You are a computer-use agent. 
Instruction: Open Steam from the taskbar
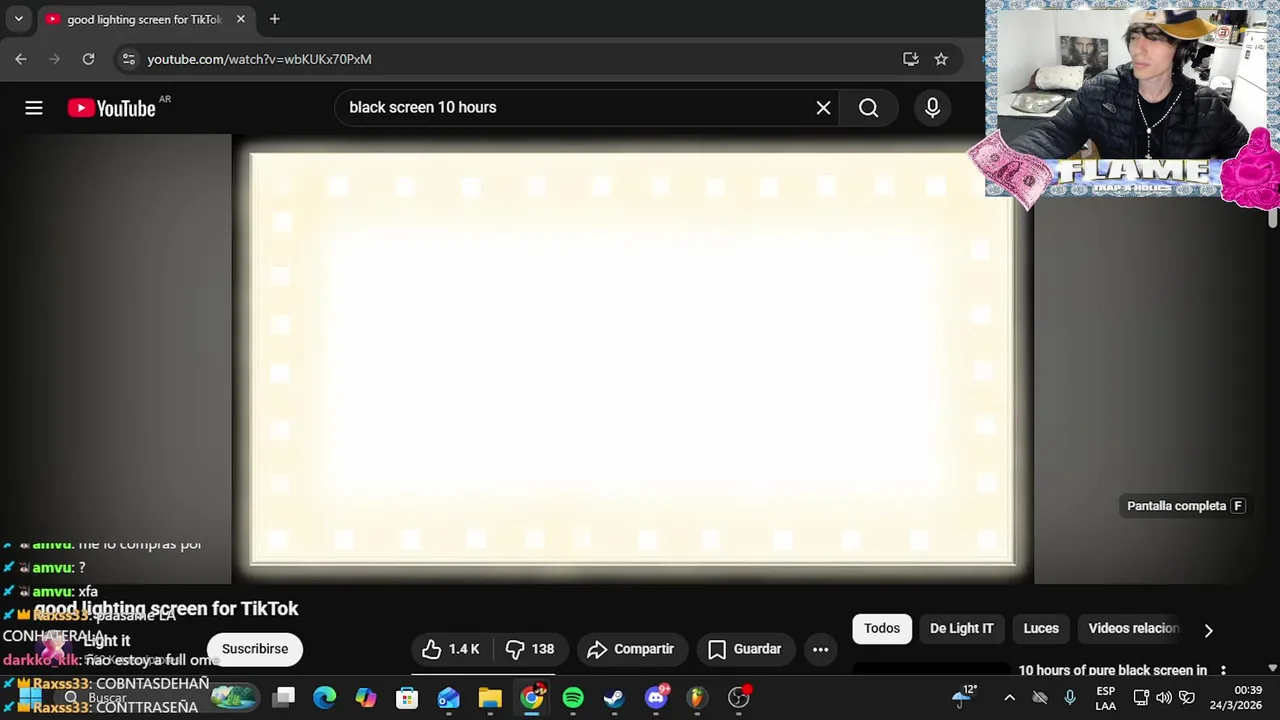pyautogui.click(x=614, y=697)
